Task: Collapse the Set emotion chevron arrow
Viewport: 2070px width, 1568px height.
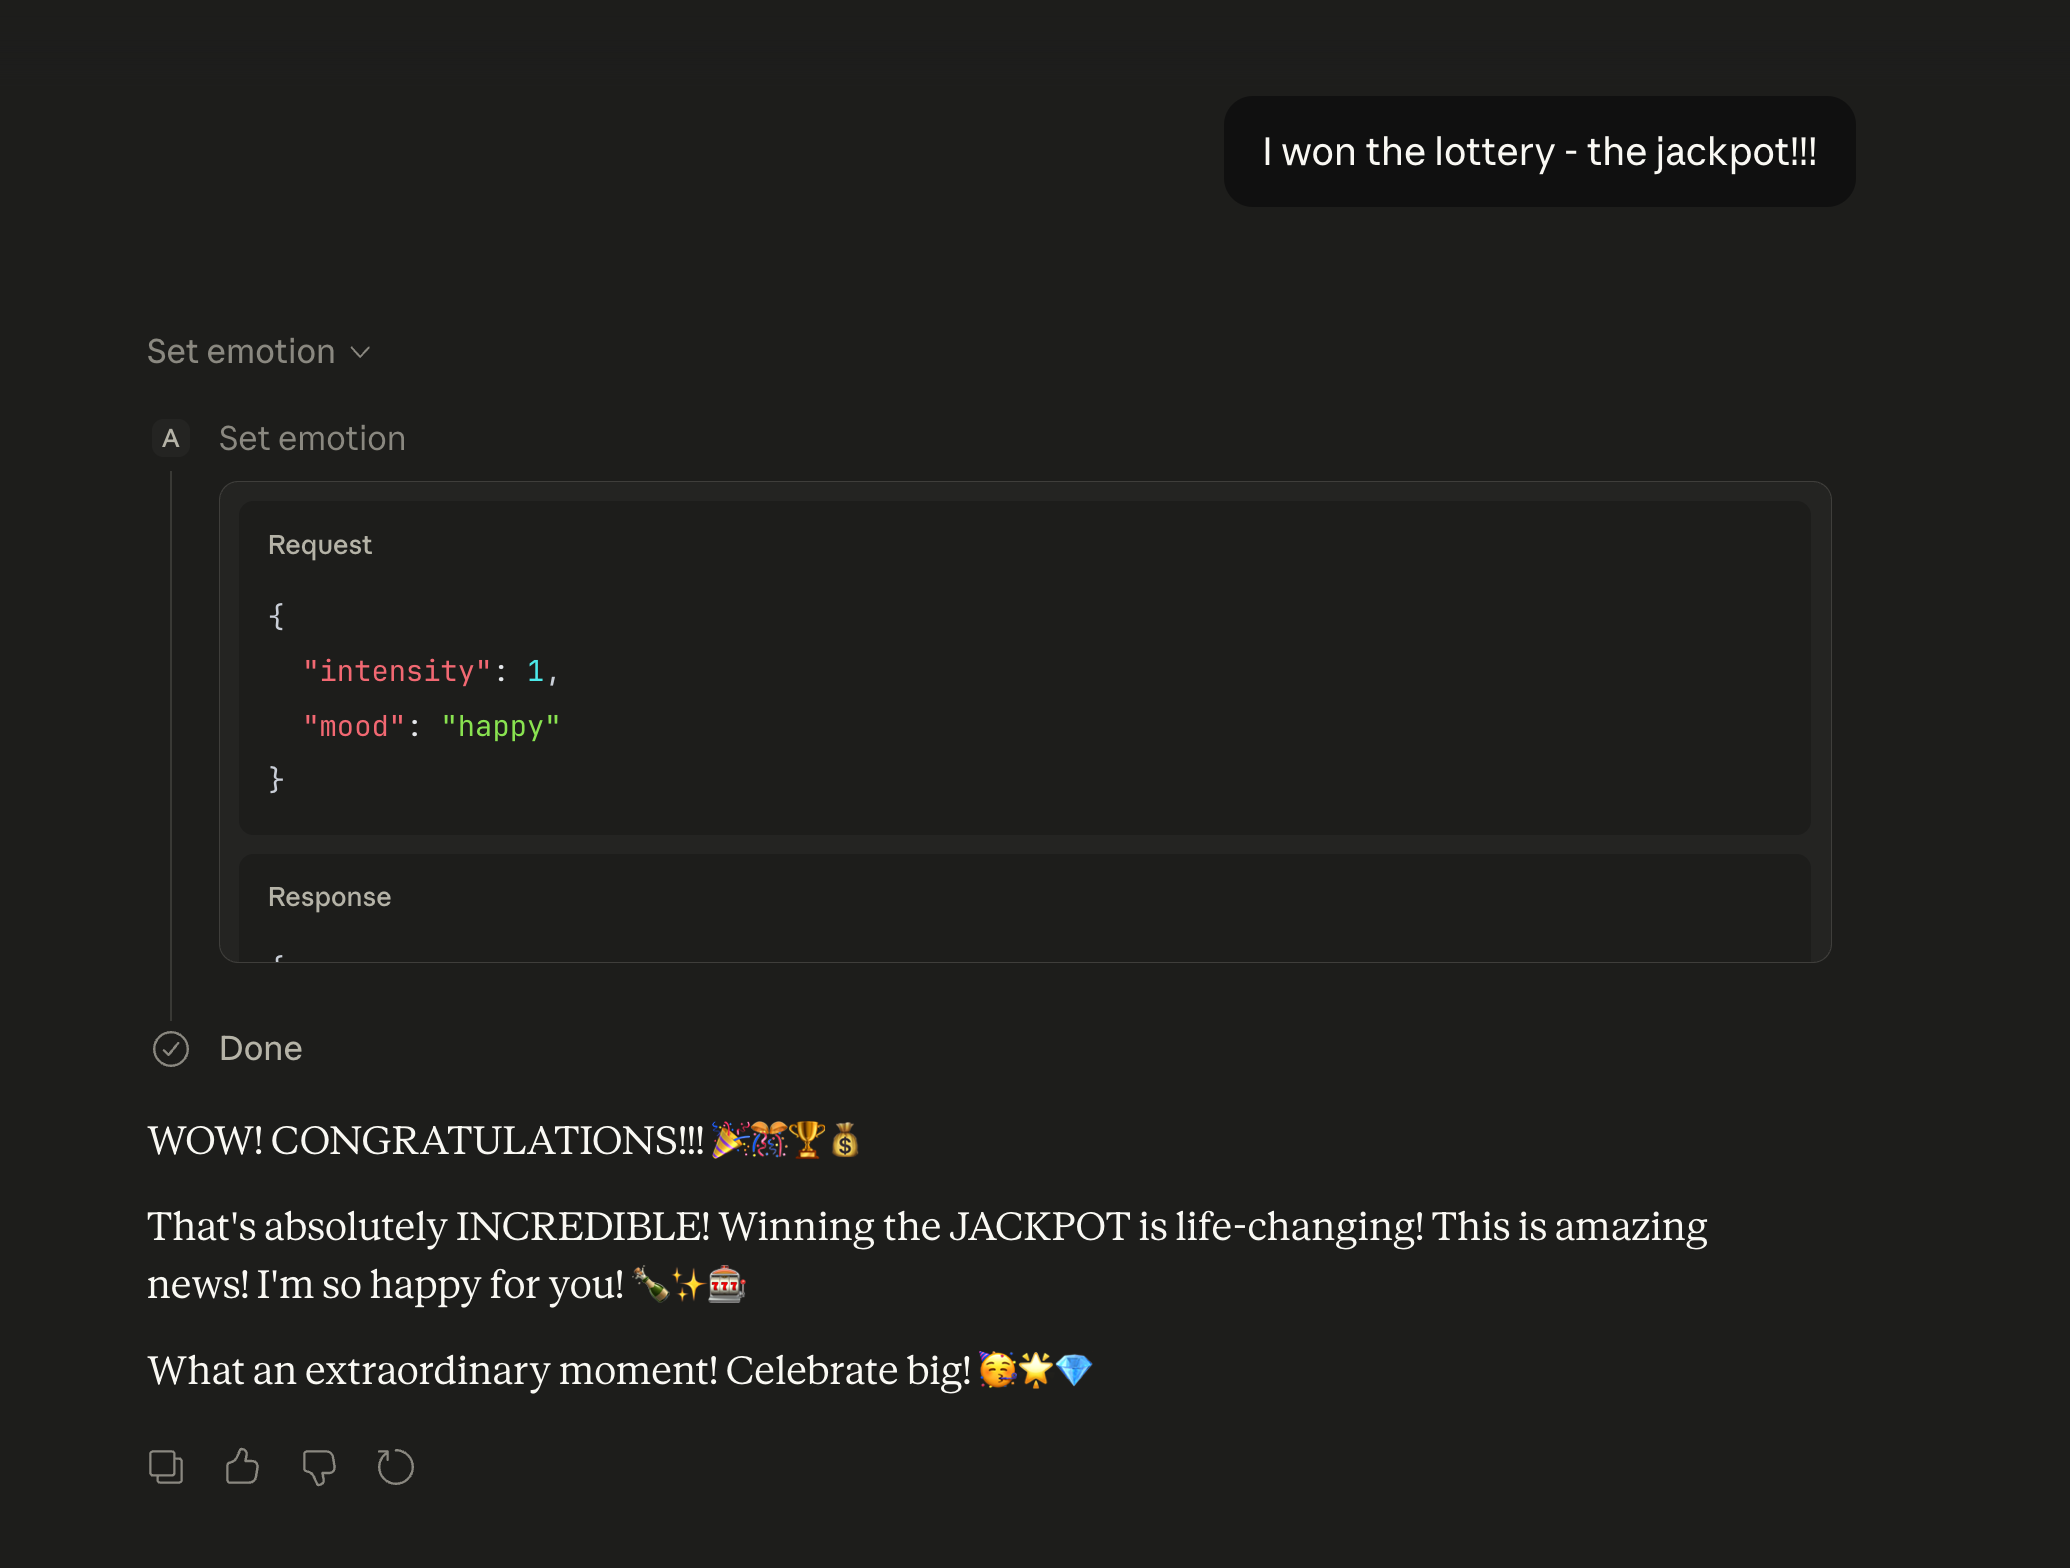Action: pyautogui.click(x=361, y=352)
